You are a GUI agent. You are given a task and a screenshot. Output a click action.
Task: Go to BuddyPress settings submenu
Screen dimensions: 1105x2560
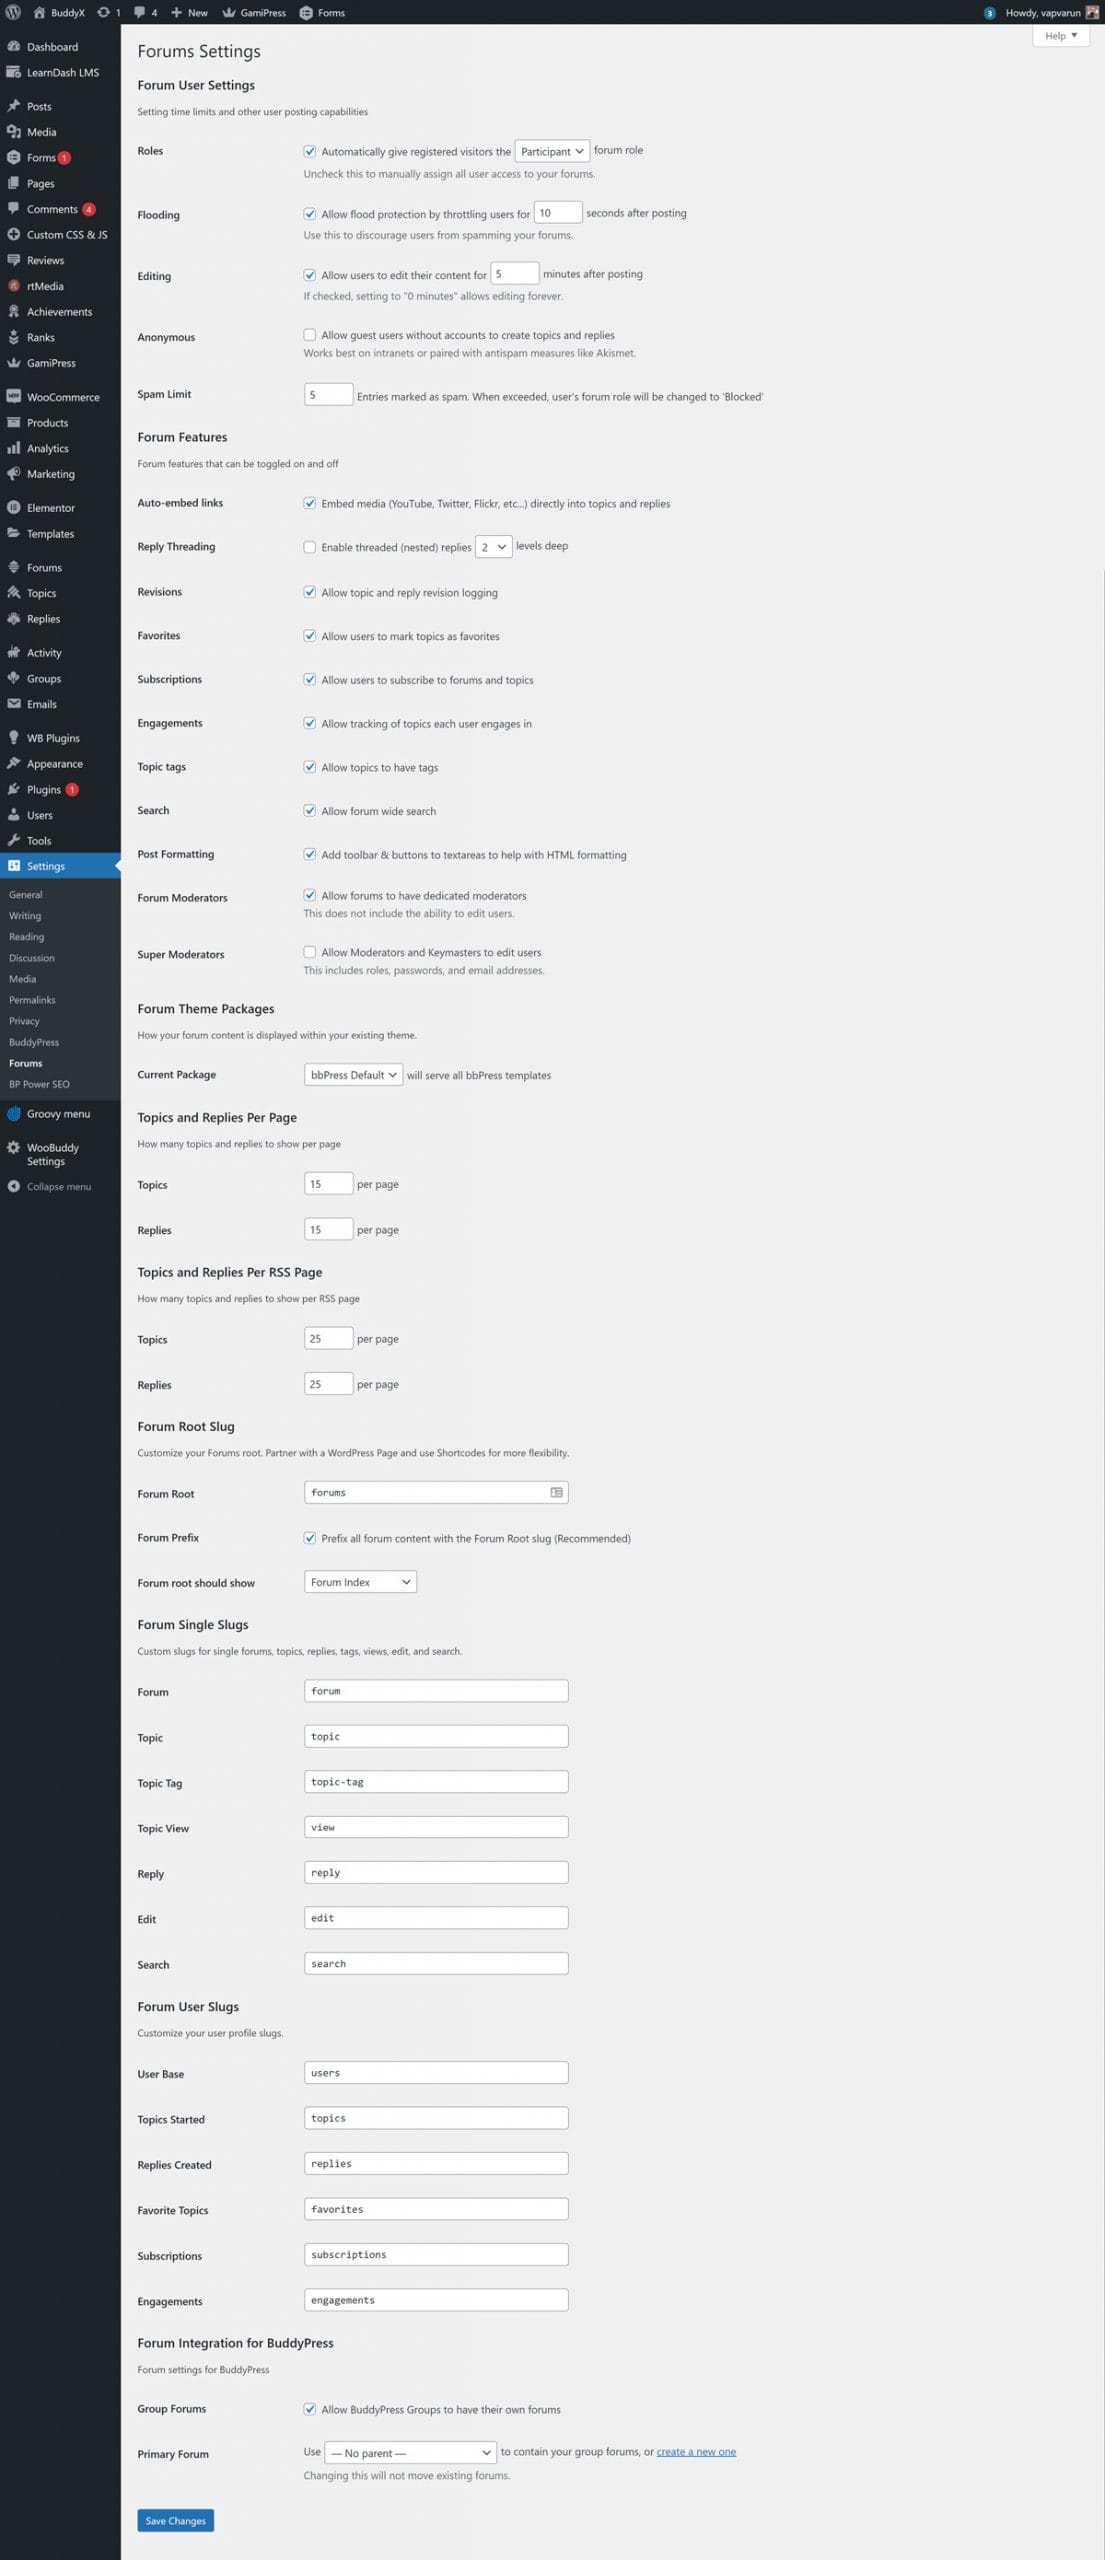(x=34, y=1042)
